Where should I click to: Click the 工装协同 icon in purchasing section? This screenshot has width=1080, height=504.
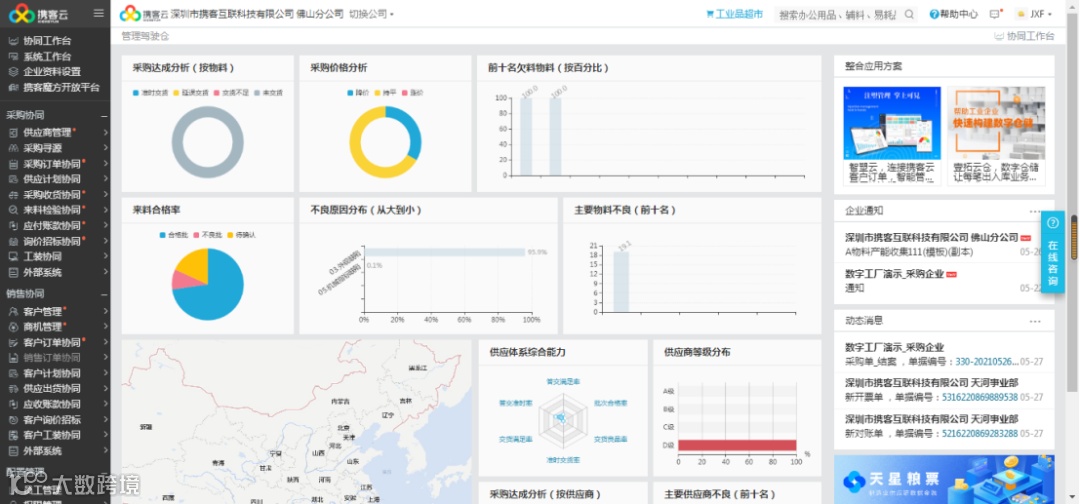[13, 256]
